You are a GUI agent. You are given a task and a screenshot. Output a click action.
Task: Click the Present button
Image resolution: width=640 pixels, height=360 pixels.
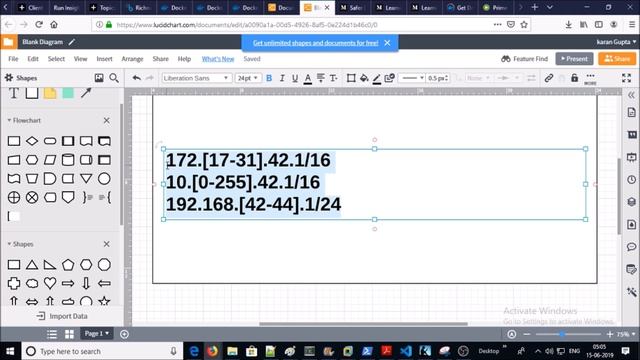(574, 59)
